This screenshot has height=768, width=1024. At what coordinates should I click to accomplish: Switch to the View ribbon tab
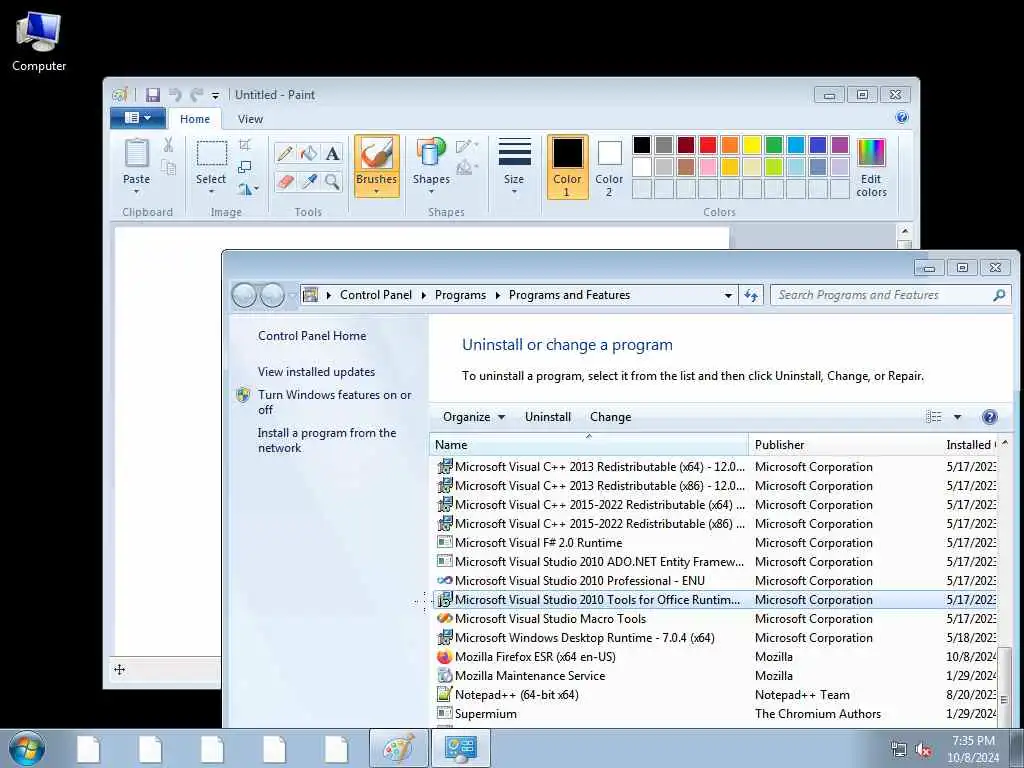pos(250,119)
